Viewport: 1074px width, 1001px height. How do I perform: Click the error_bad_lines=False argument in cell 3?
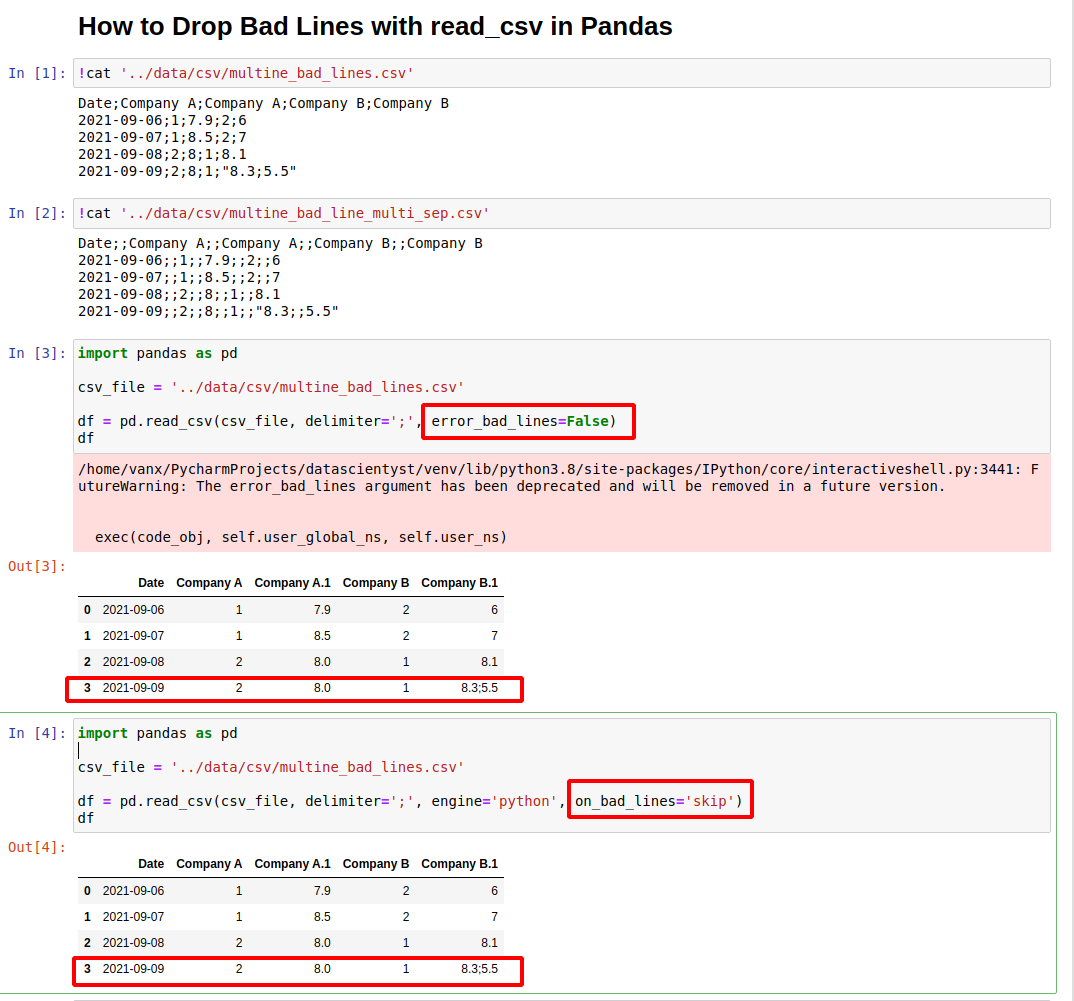coord(529,421)
